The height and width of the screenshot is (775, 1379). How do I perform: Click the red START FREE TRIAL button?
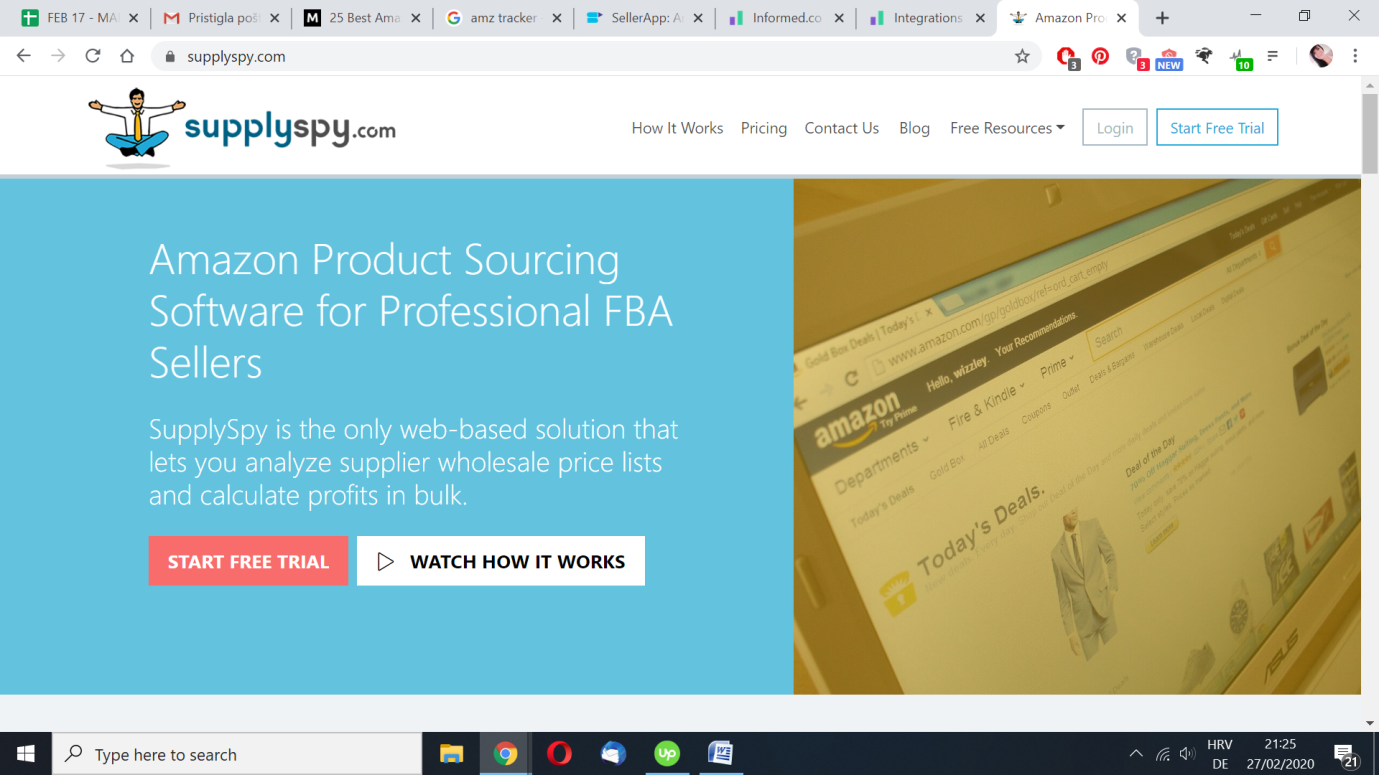[x=248, y=561]
